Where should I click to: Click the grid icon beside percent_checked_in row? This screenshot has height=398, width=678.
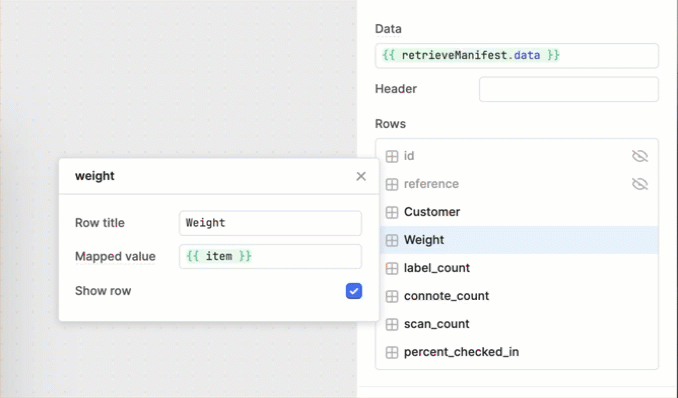[392, 353]
